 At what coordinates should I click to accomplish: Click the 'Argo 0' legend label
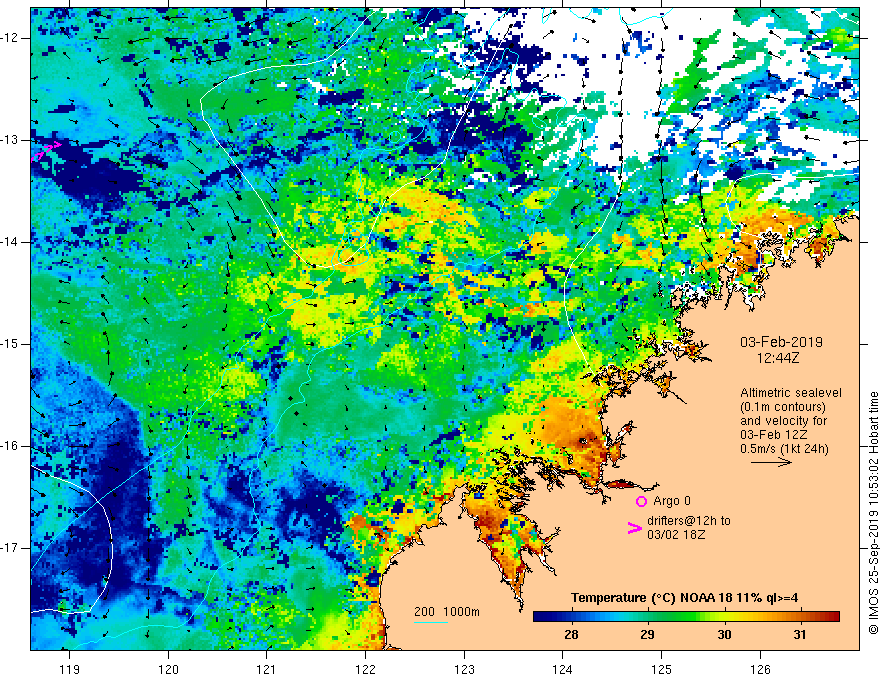tap(672, 501)
